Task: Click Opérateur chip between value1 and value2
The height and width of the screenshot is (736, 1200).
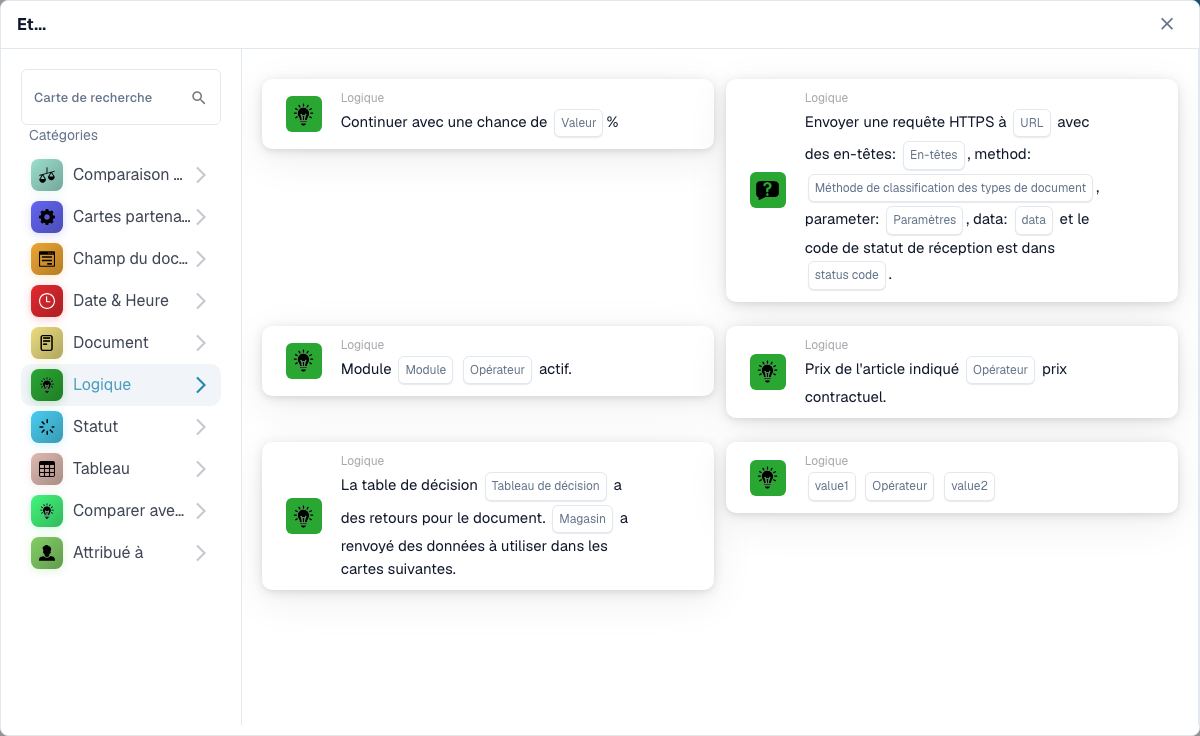Action: point(900,486)
